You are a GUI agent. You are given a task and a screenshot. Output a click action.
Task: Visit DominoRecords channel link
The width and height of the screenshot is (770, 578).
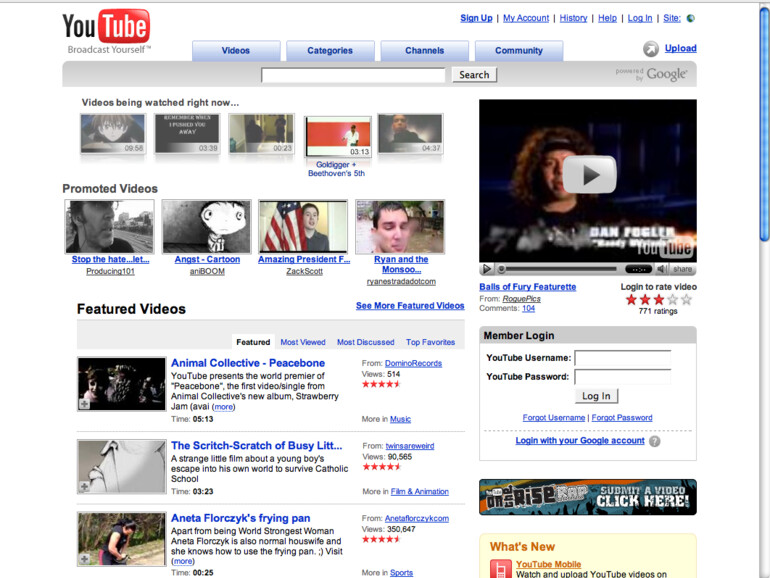(413, 363)
